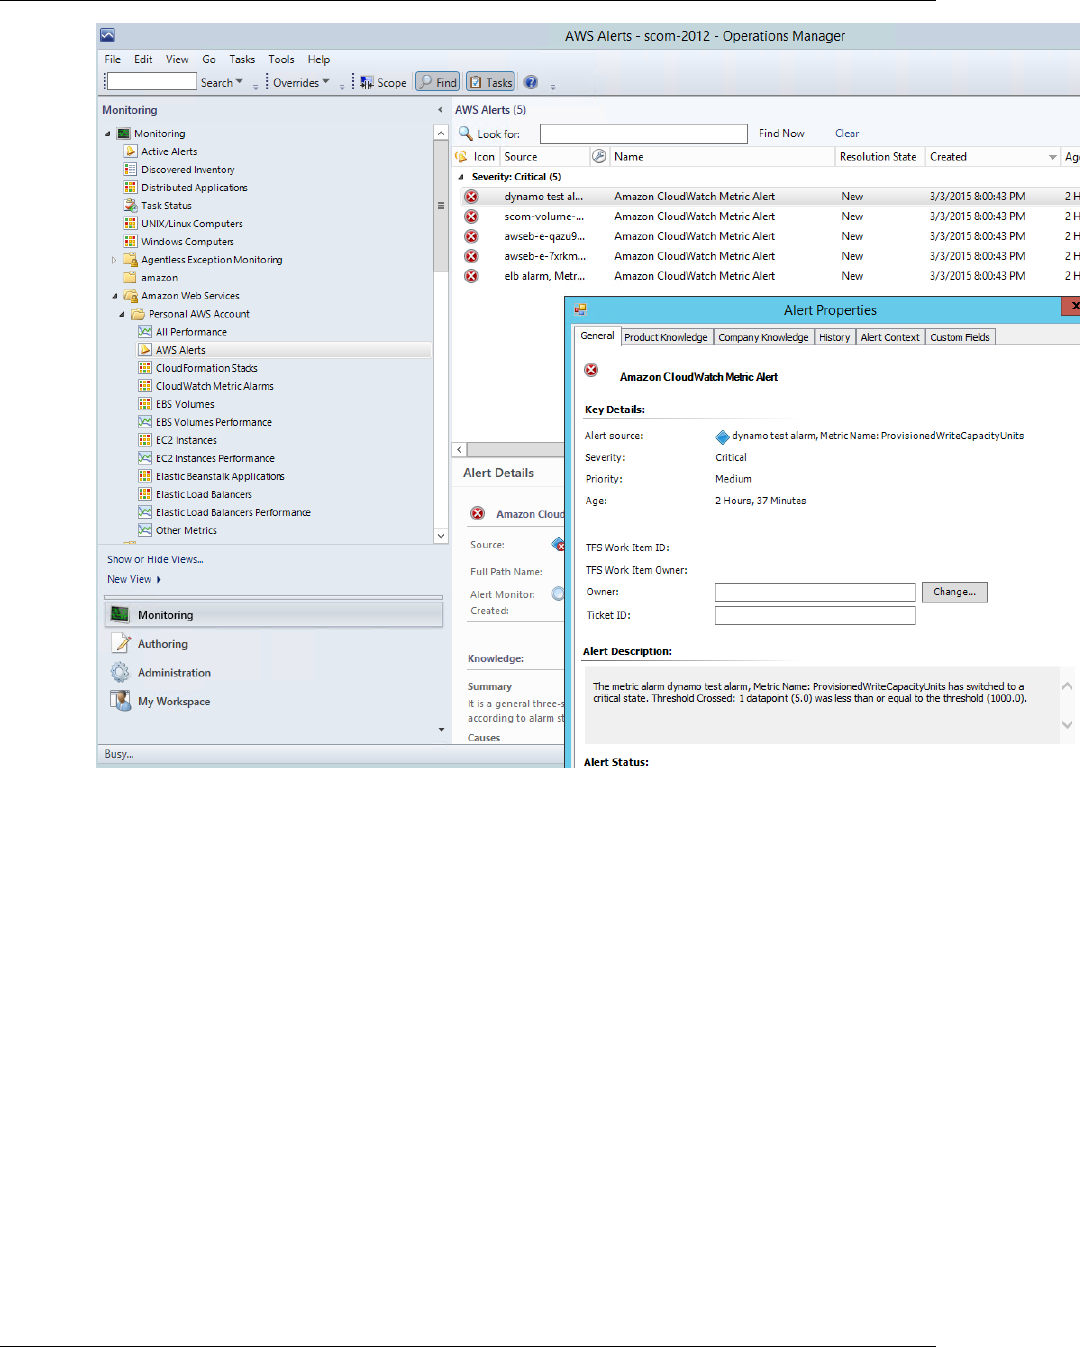
Task: Select All Performance view icon
Action: [x=145, y=331]
